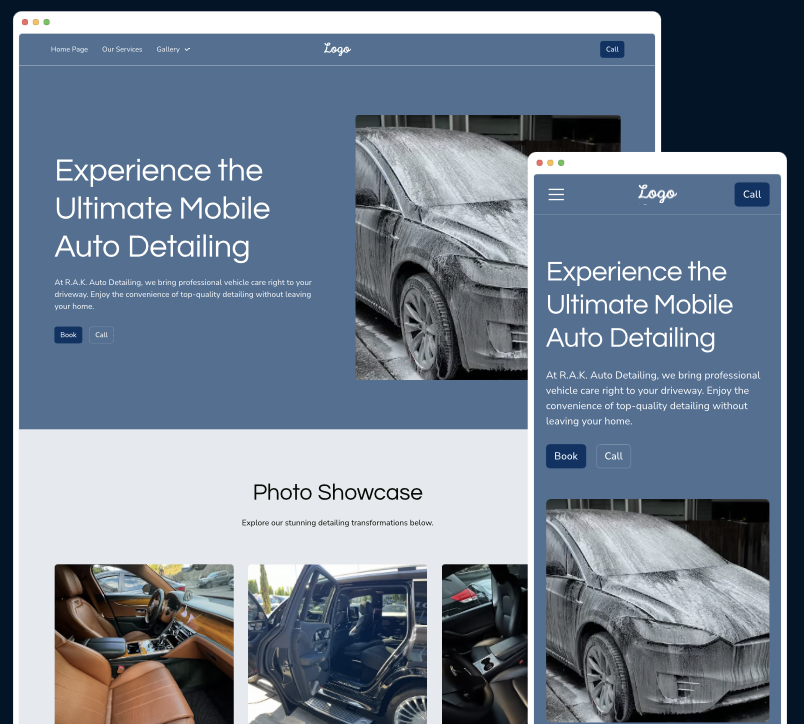Go to Our Services nav link
This screenshot has width=804, height=724.
[x=122, y=49]
